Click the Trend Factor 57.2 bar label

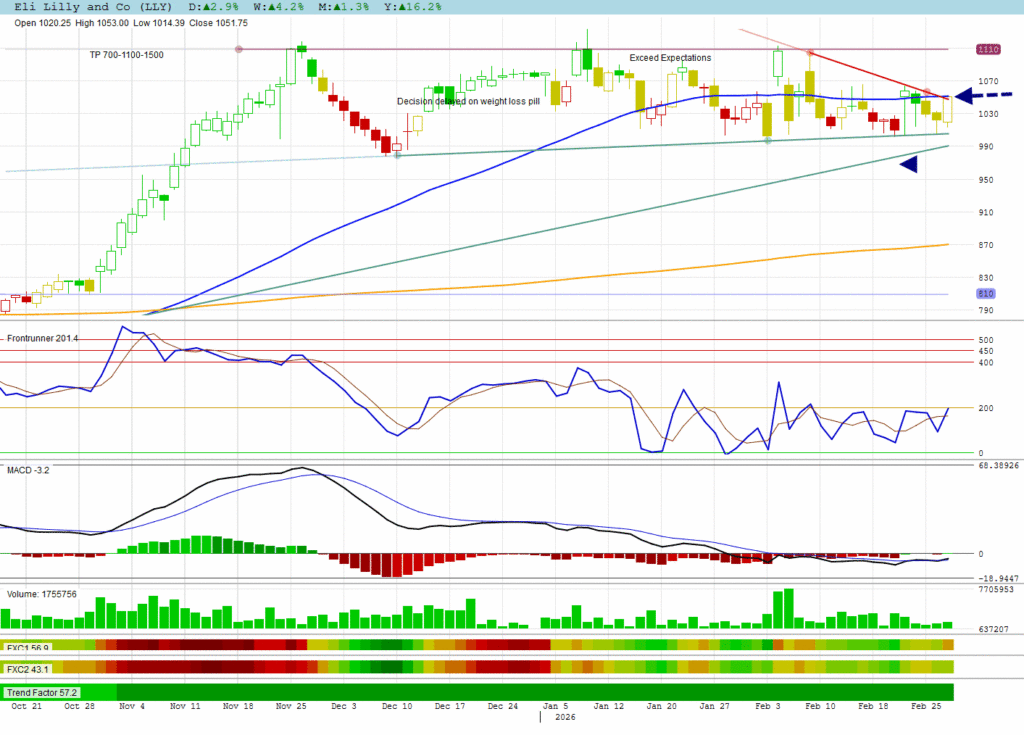[42, 692]
